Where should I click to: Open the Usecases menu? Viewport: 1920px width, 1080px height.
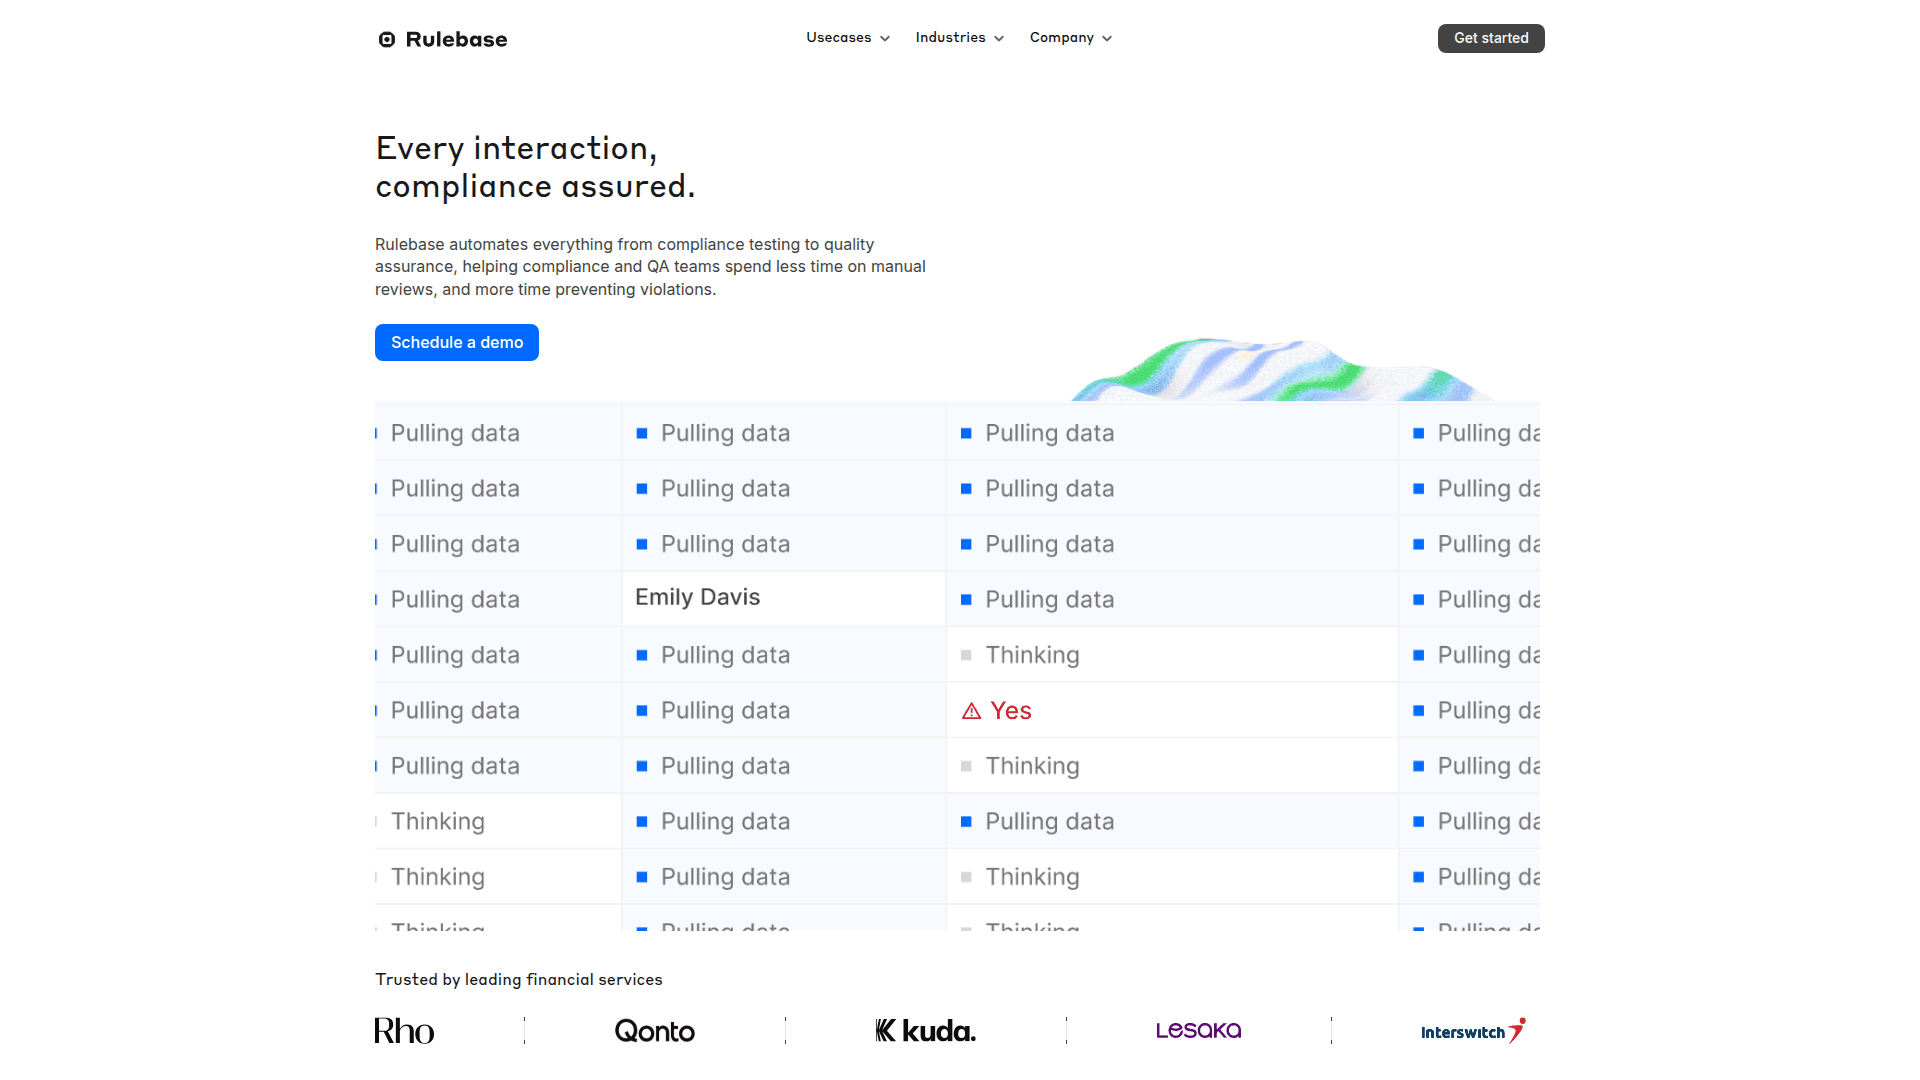(838, 38)
